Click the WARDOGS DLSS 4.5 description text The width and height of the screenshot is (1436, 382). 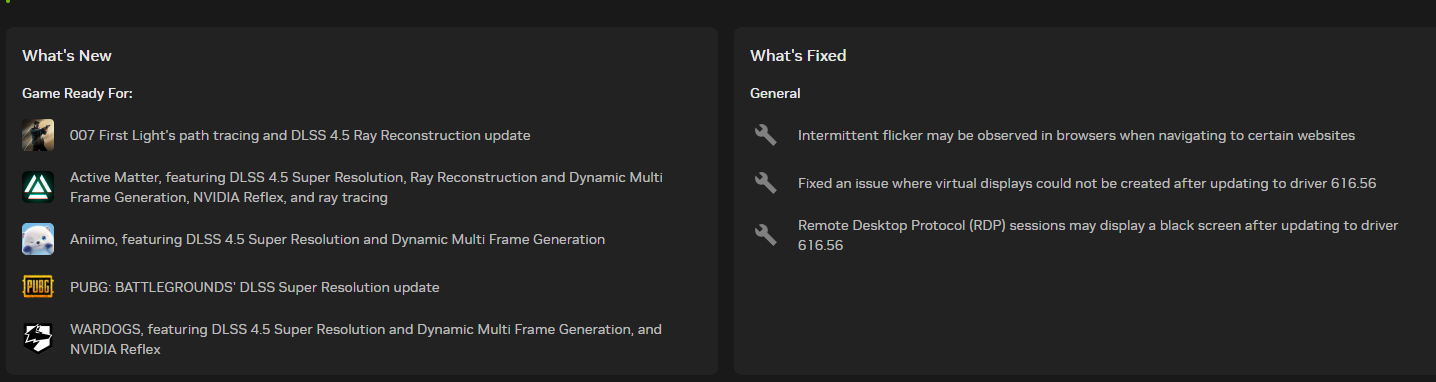pyautogui.click(x=366, y=339)
